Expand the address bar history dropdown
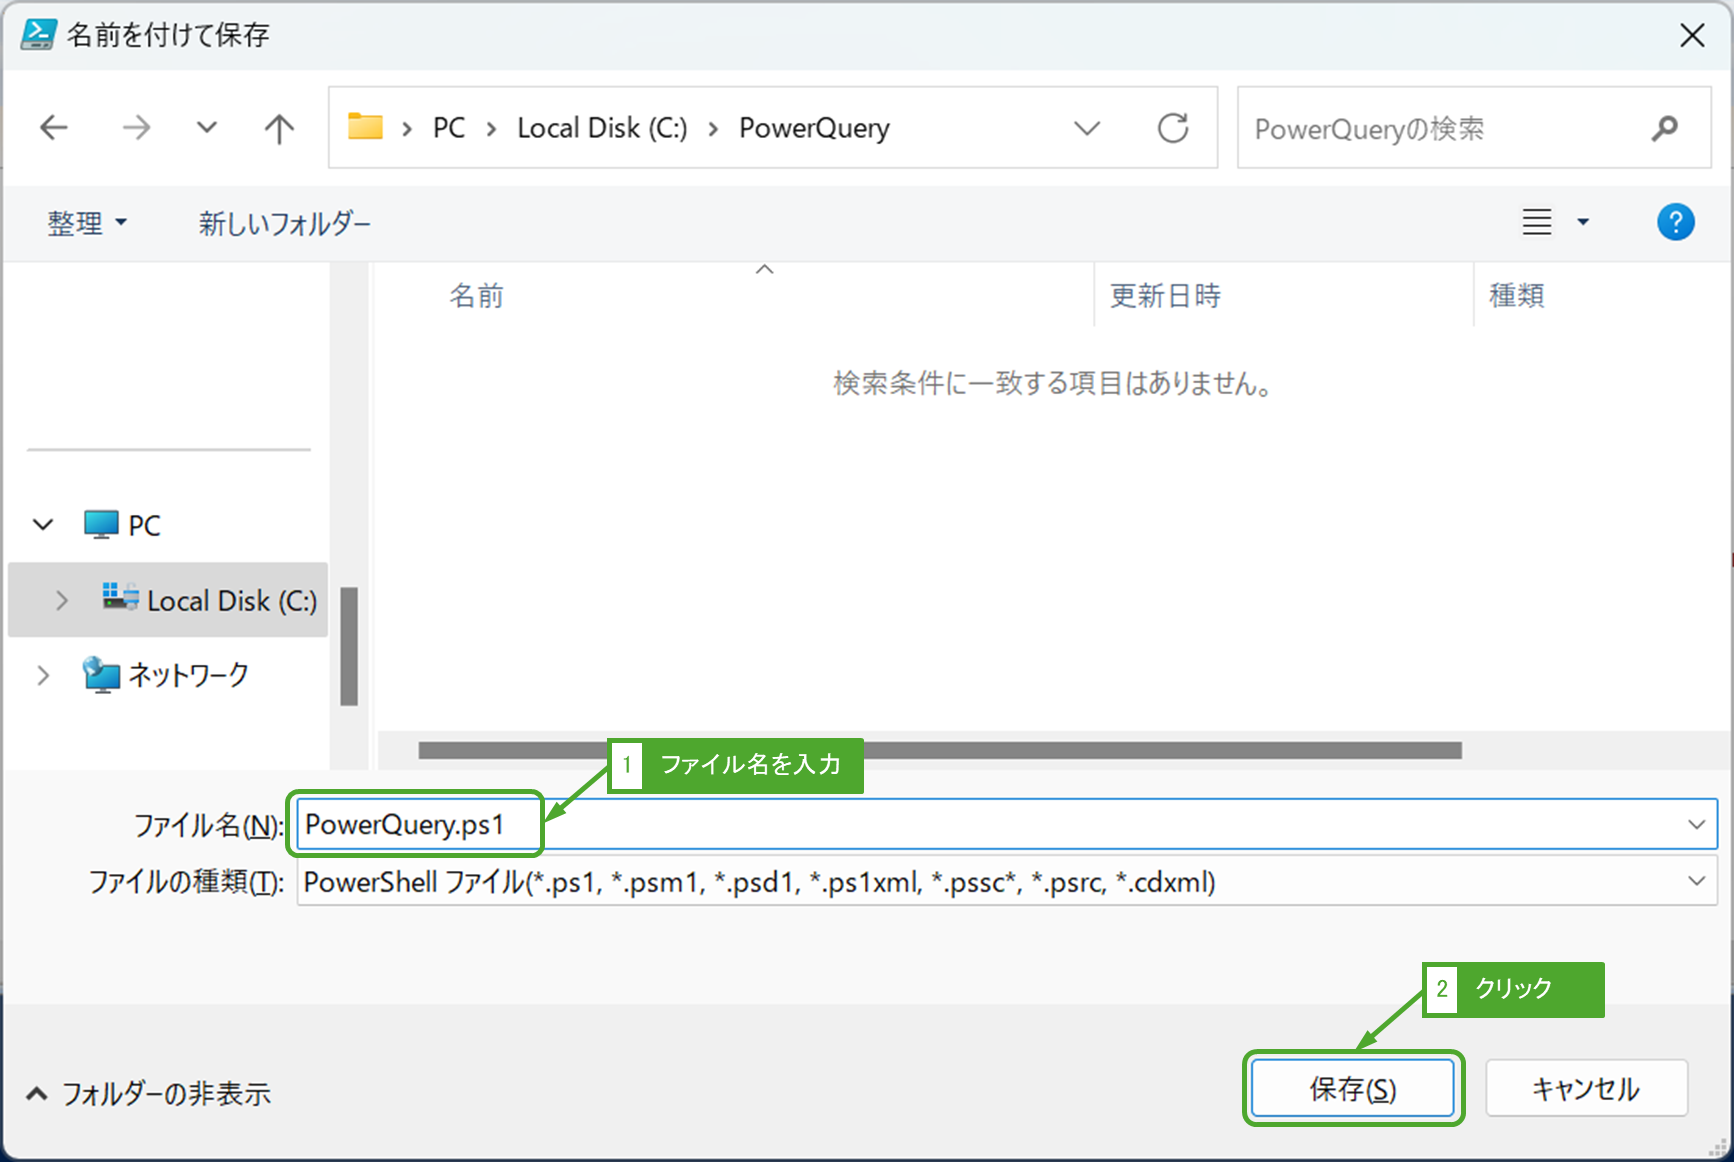The width and height of the screenshot is (1734, 1162). click(1086, 127)
